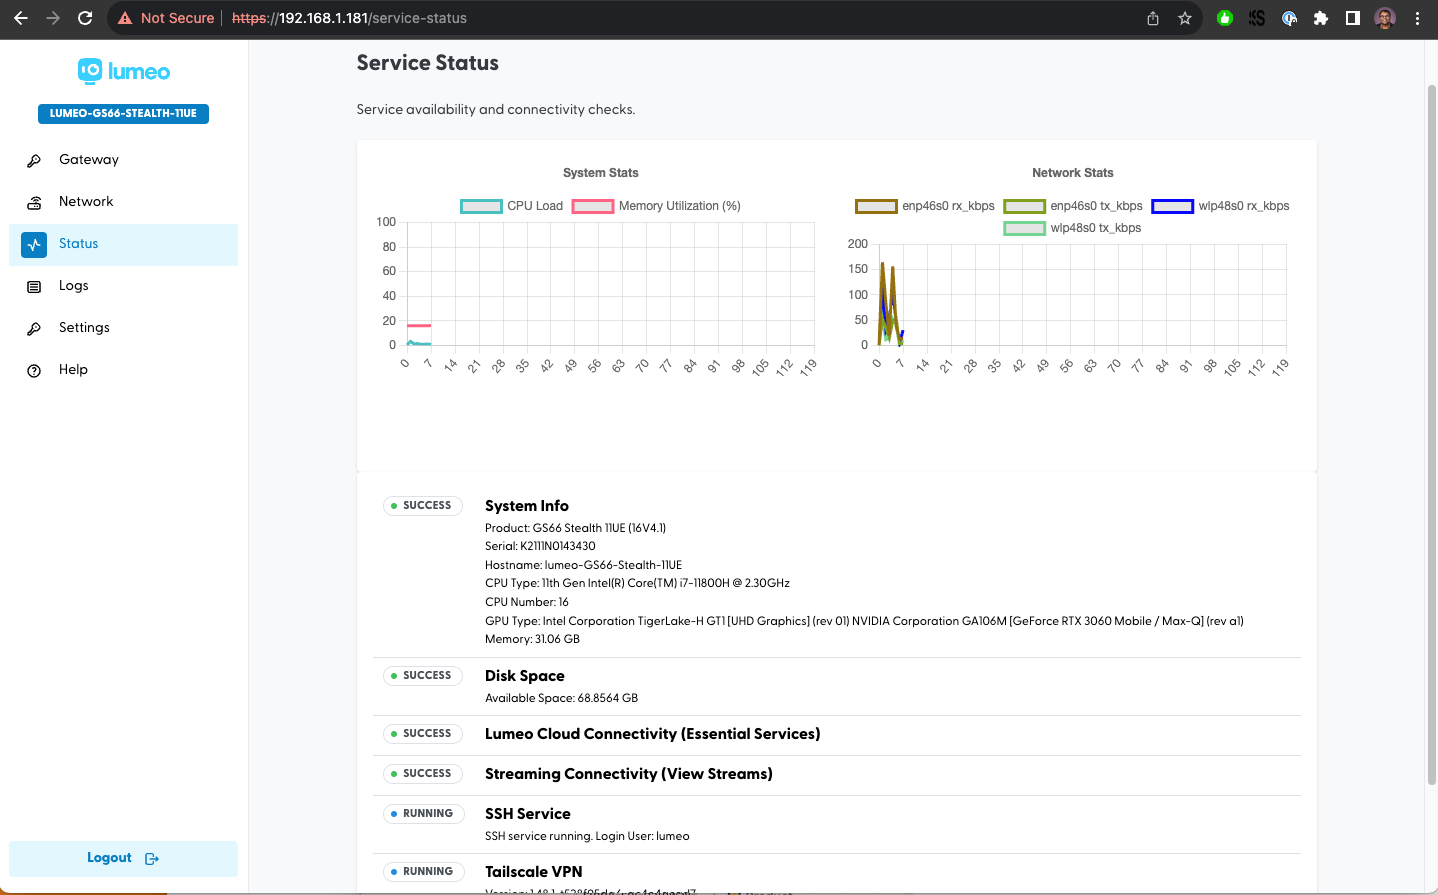Open the user profile avatar

pyautogui.click(x=1385, y=18)
